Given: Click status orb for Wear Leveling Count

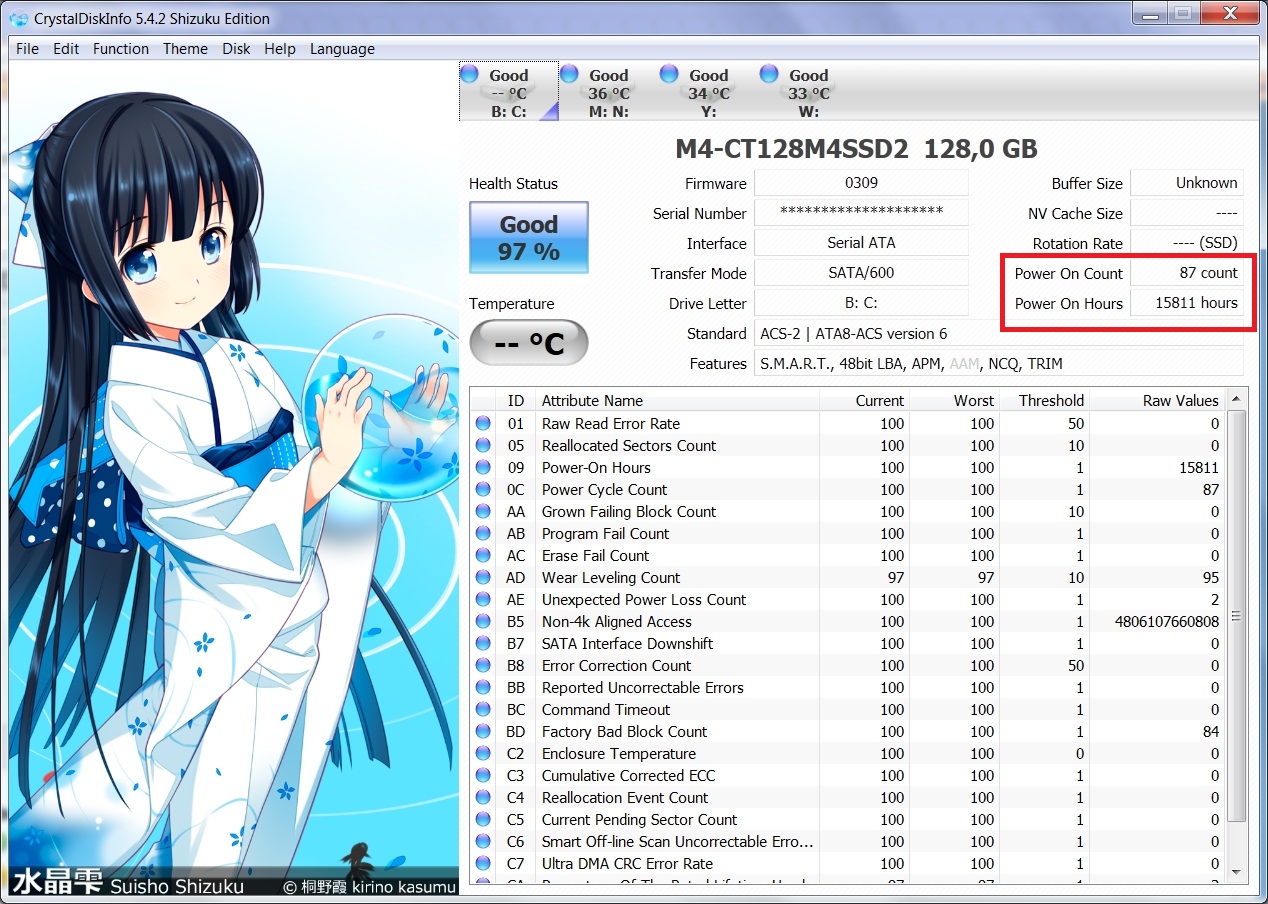Looking at the screenshot, I should click(x=483, y=577).
